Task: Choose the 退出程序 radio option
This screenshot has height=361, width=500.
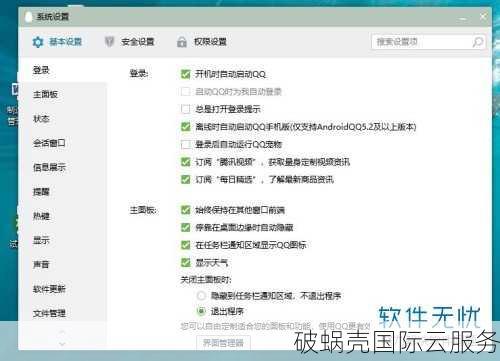Action: [x=201, y=311]
